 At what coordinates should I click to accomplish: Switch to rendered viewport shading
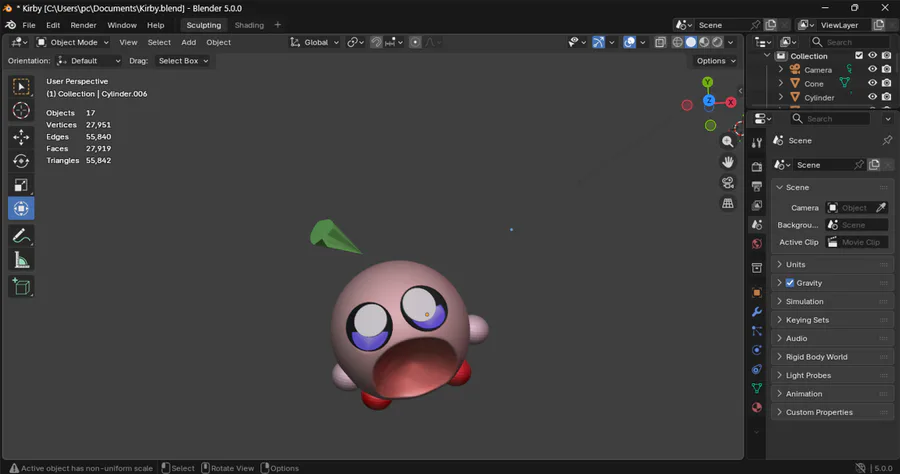[717, 42]
